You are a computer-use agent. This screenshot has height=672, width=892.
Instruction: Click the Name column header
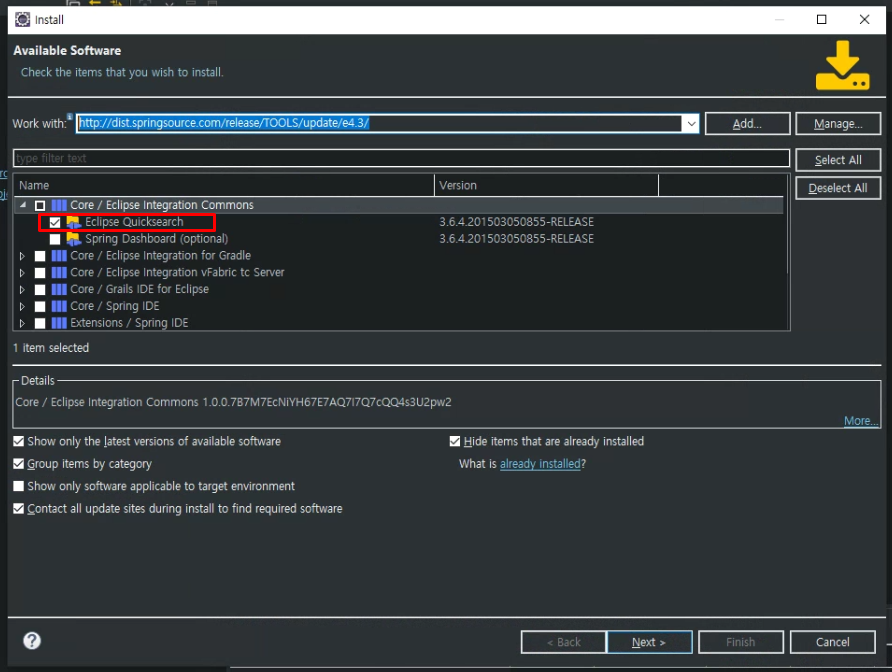tap(224, 185)
